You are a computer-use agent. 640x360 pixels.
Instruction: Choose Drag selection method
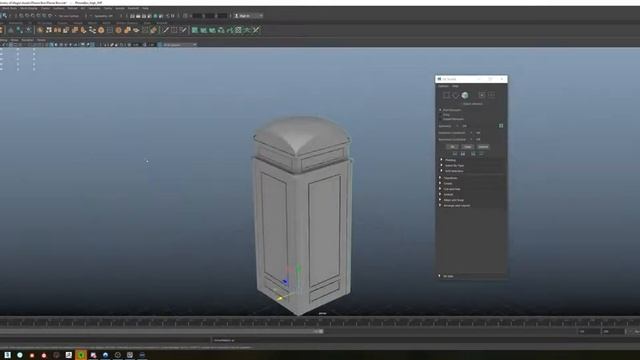point(446,115)
